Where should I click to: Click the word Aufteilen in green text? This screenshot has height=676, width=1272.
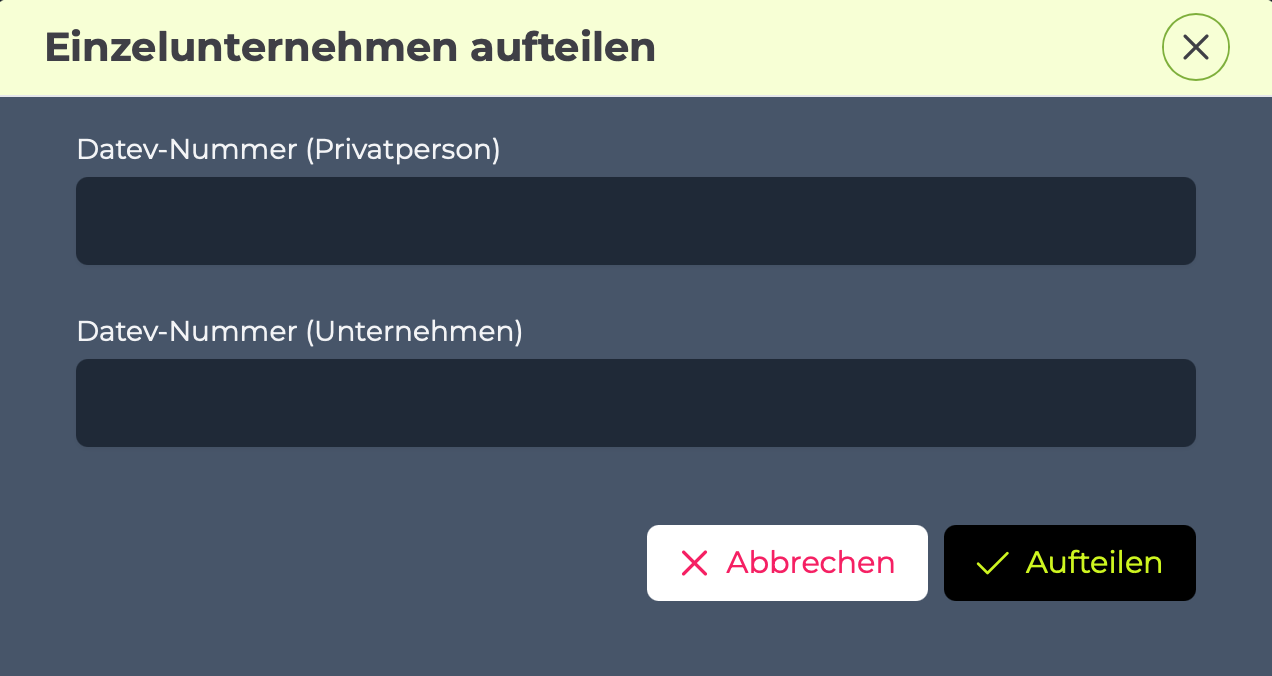(x=1094, y=563)
